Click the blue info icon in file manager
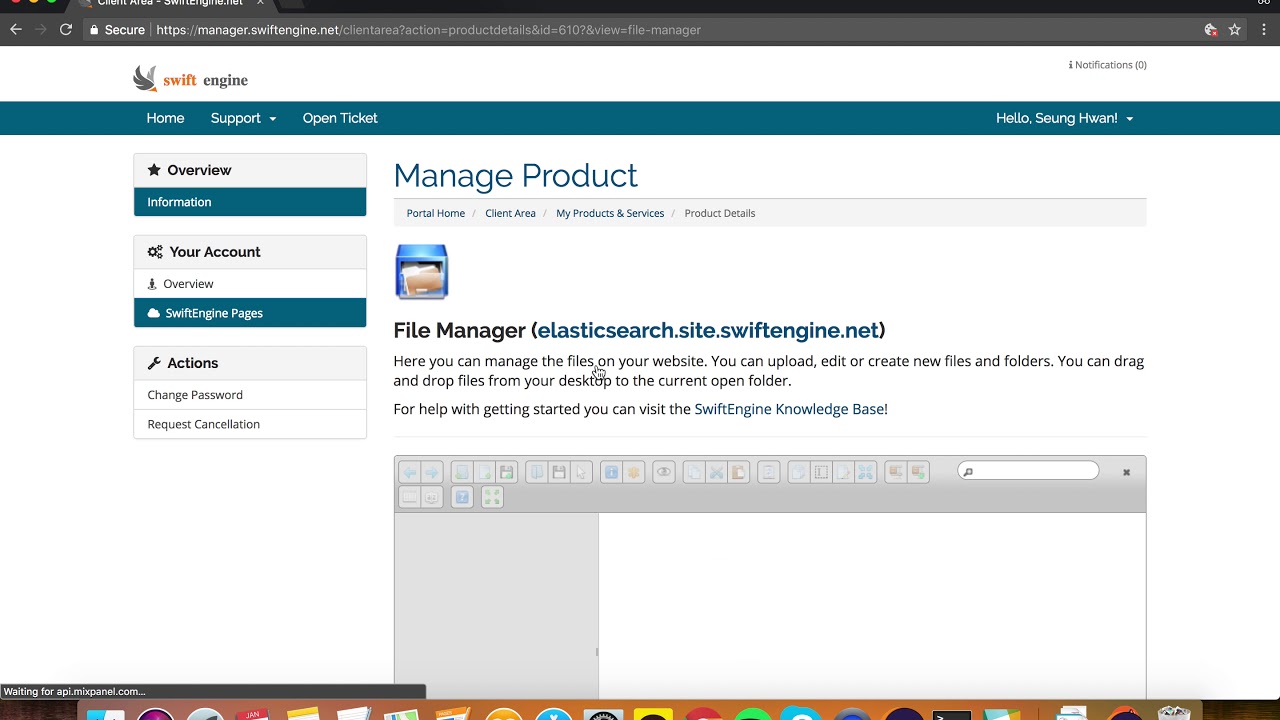This screenshot has height=720, width=1280. tap(611, 472)
